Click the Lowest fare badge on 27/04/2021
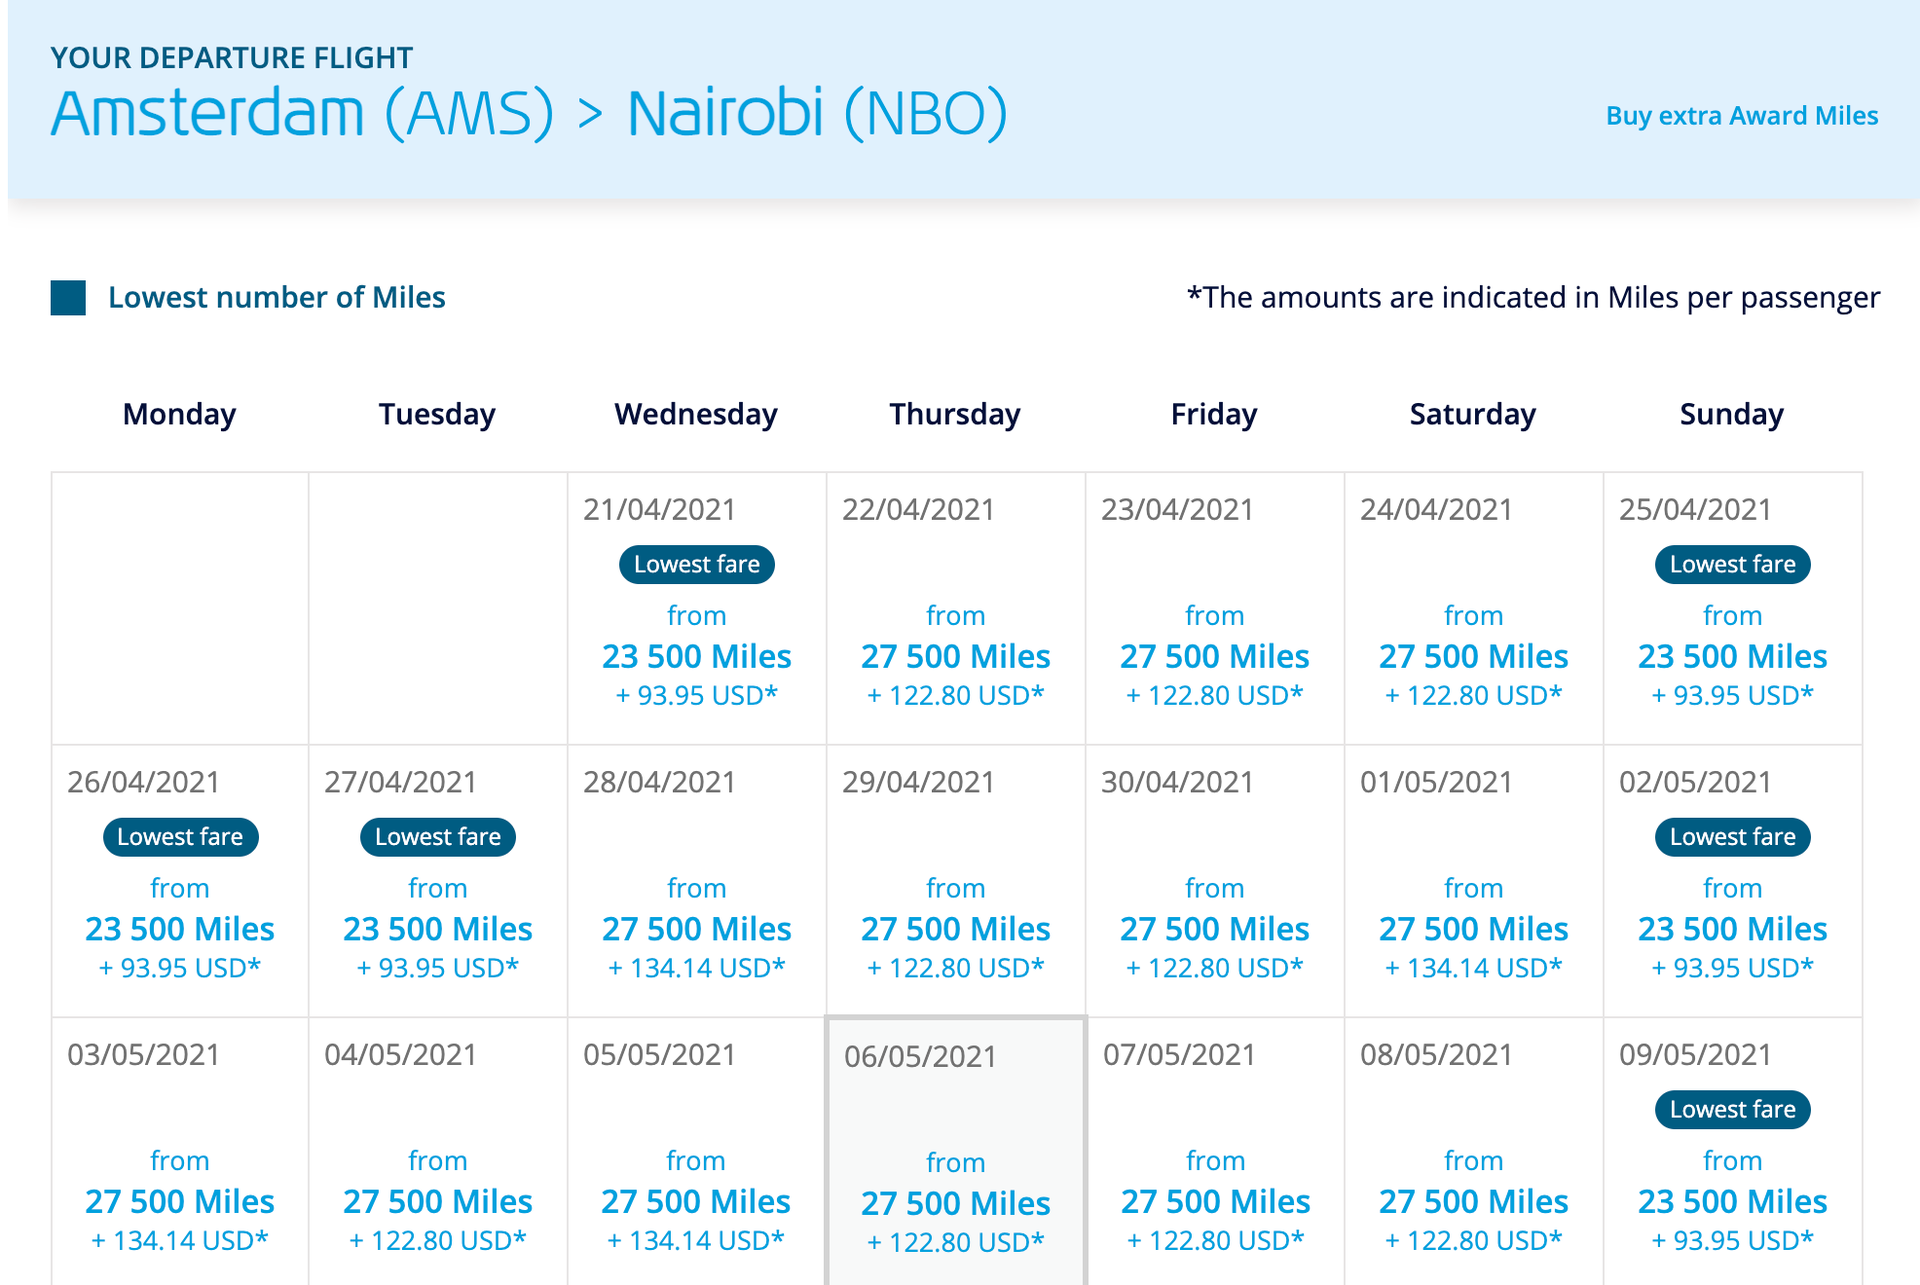The image size is (1920, 1285). pyautogui.click(x=438, y=837)
